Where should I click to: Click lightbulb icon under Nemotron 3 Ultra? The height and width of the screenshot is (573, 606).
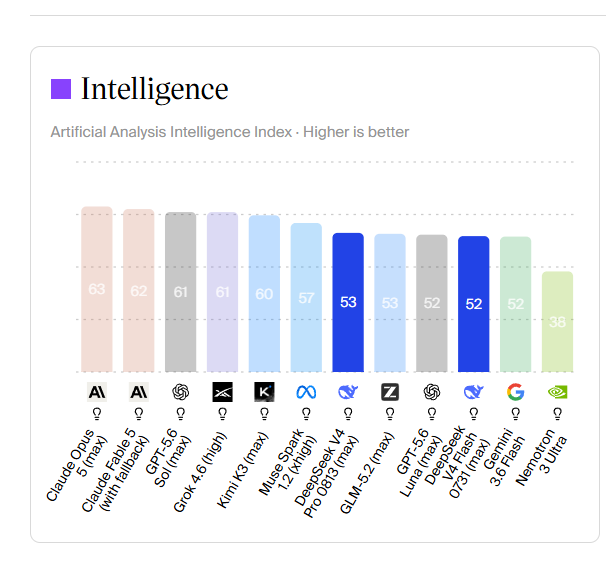pos(557,414)
